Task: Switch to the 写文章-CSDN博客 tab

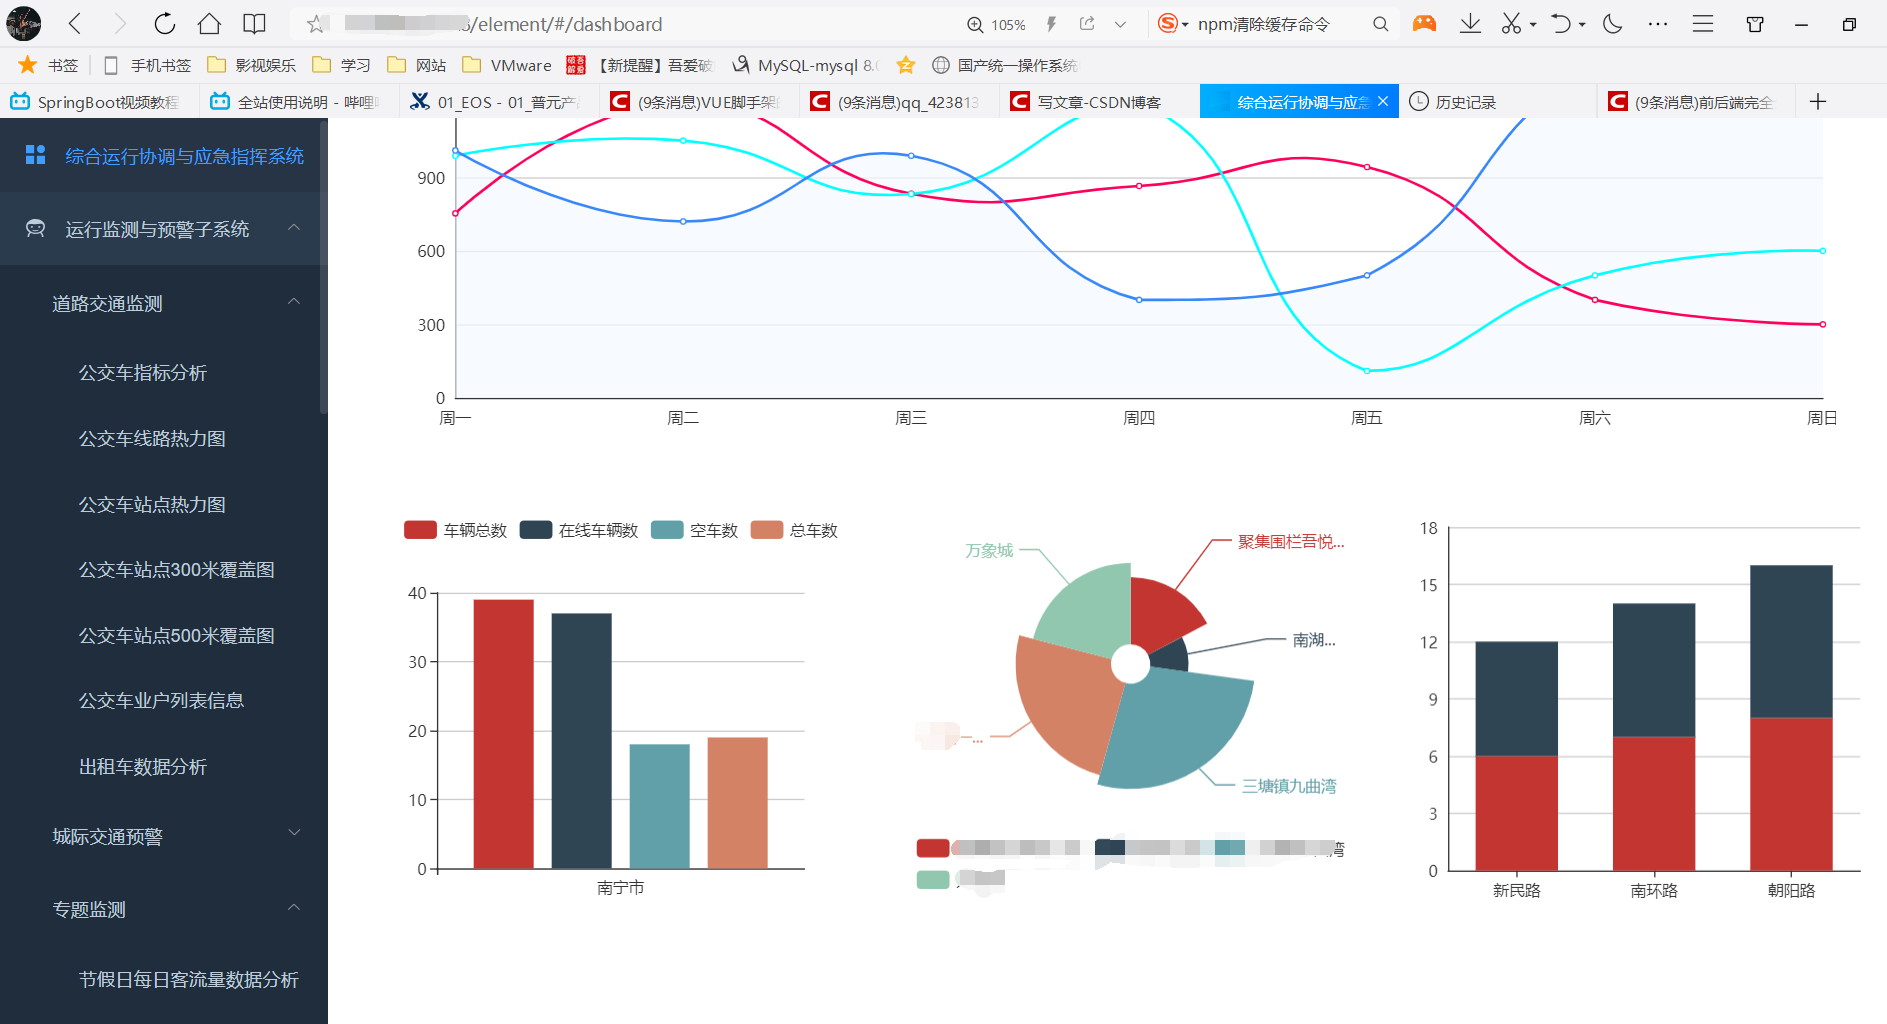Action: pyautogui.click(x=1098, y=102)
